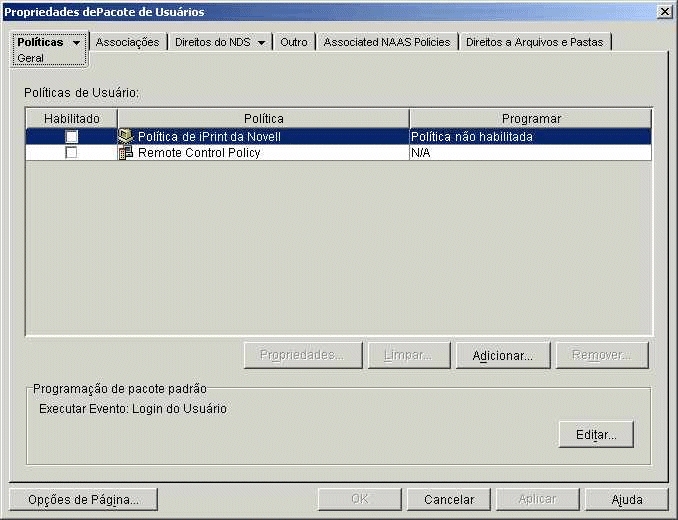Click the iPrint policy icon
The width and height of the screenshot is (678, 520).
(126, 137)
